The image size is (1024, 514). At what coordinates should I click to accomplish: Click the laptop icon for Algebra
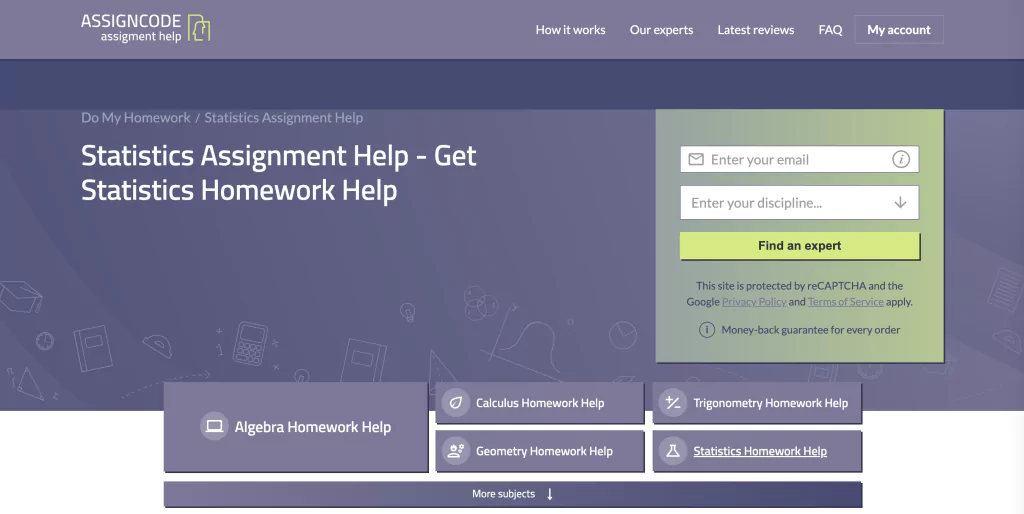[x=214, y=426]
